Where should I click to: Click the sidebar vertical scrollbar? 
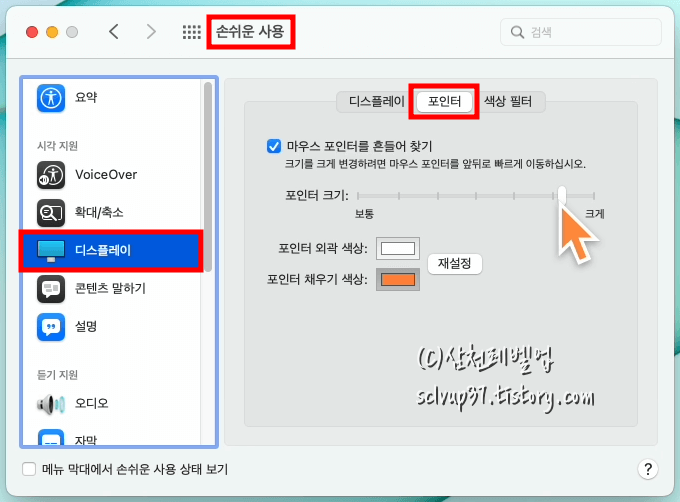pyautogui.click(x=208, y=177)
